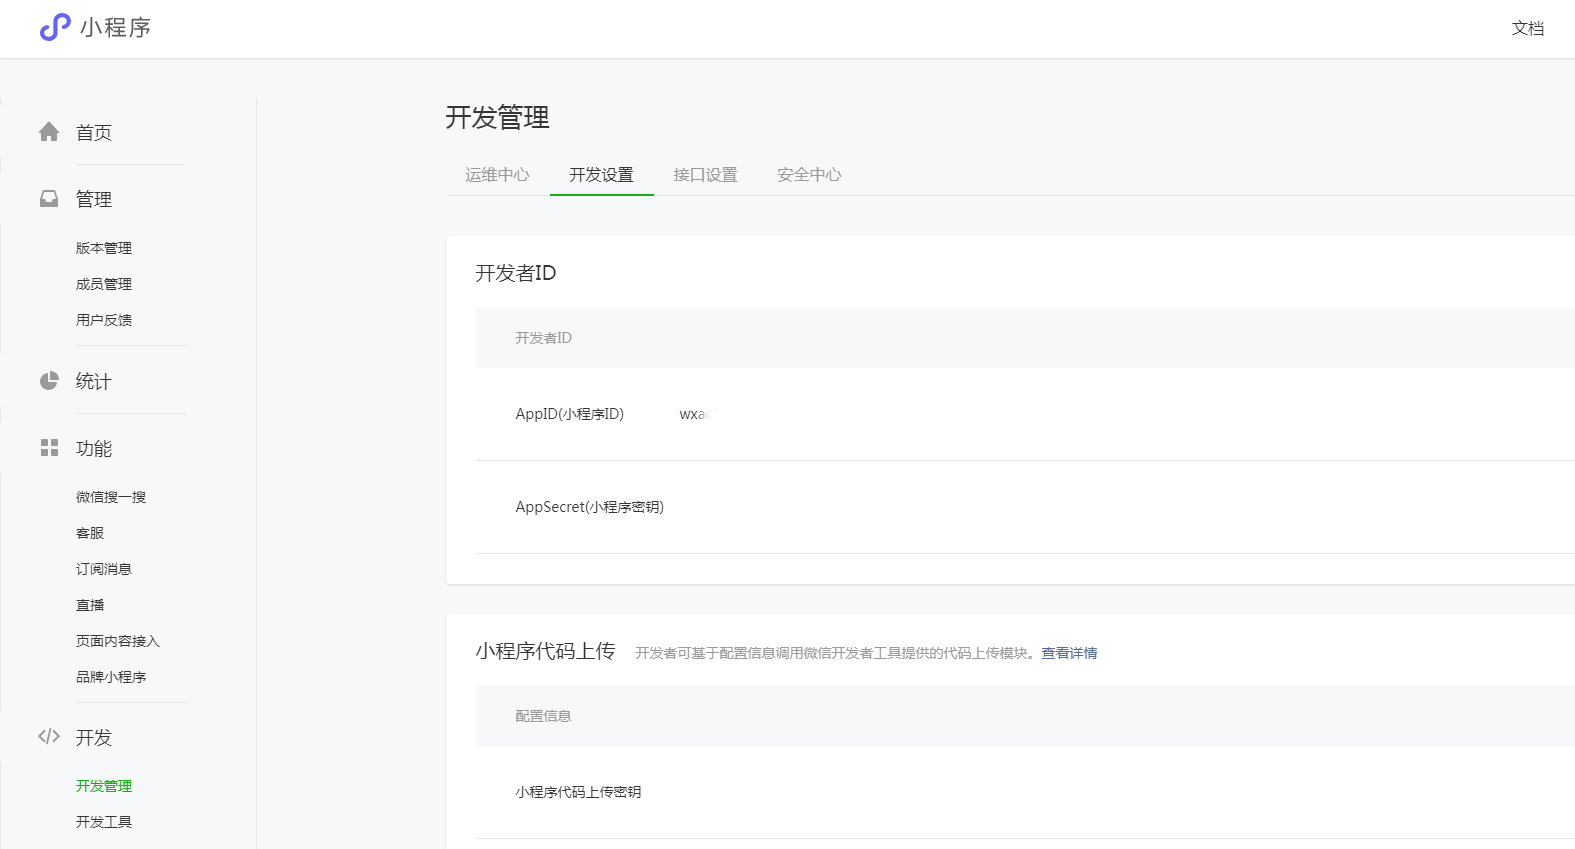Select the 开发设置 tab
The height and width of the screenshot is (849, 1575).
(x=601, y=175)
